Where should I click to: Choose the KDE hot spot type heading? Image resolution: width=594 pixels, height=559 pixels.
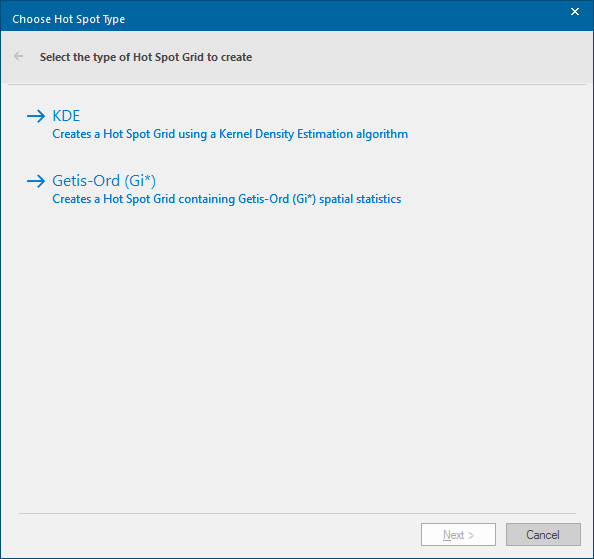(x=66, y=116)
